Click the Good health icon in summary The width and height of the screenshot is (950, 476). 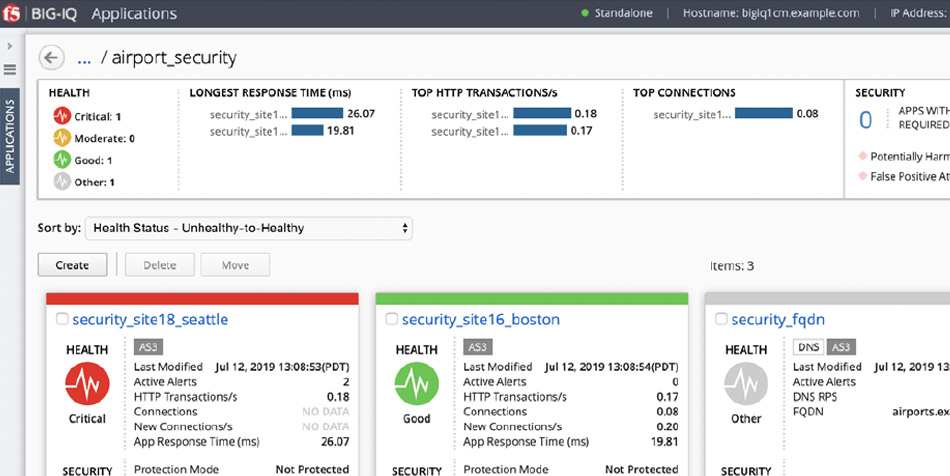[x=62, y=159]
